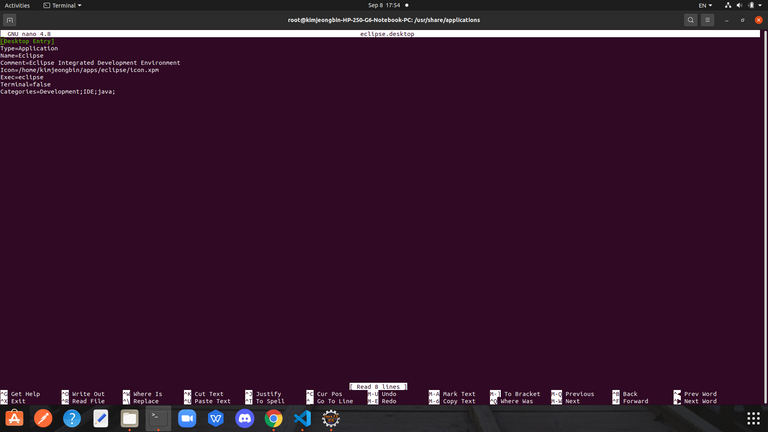Click the Justify shortcut label
Screen dimensions: 768x432
(268, 394)
